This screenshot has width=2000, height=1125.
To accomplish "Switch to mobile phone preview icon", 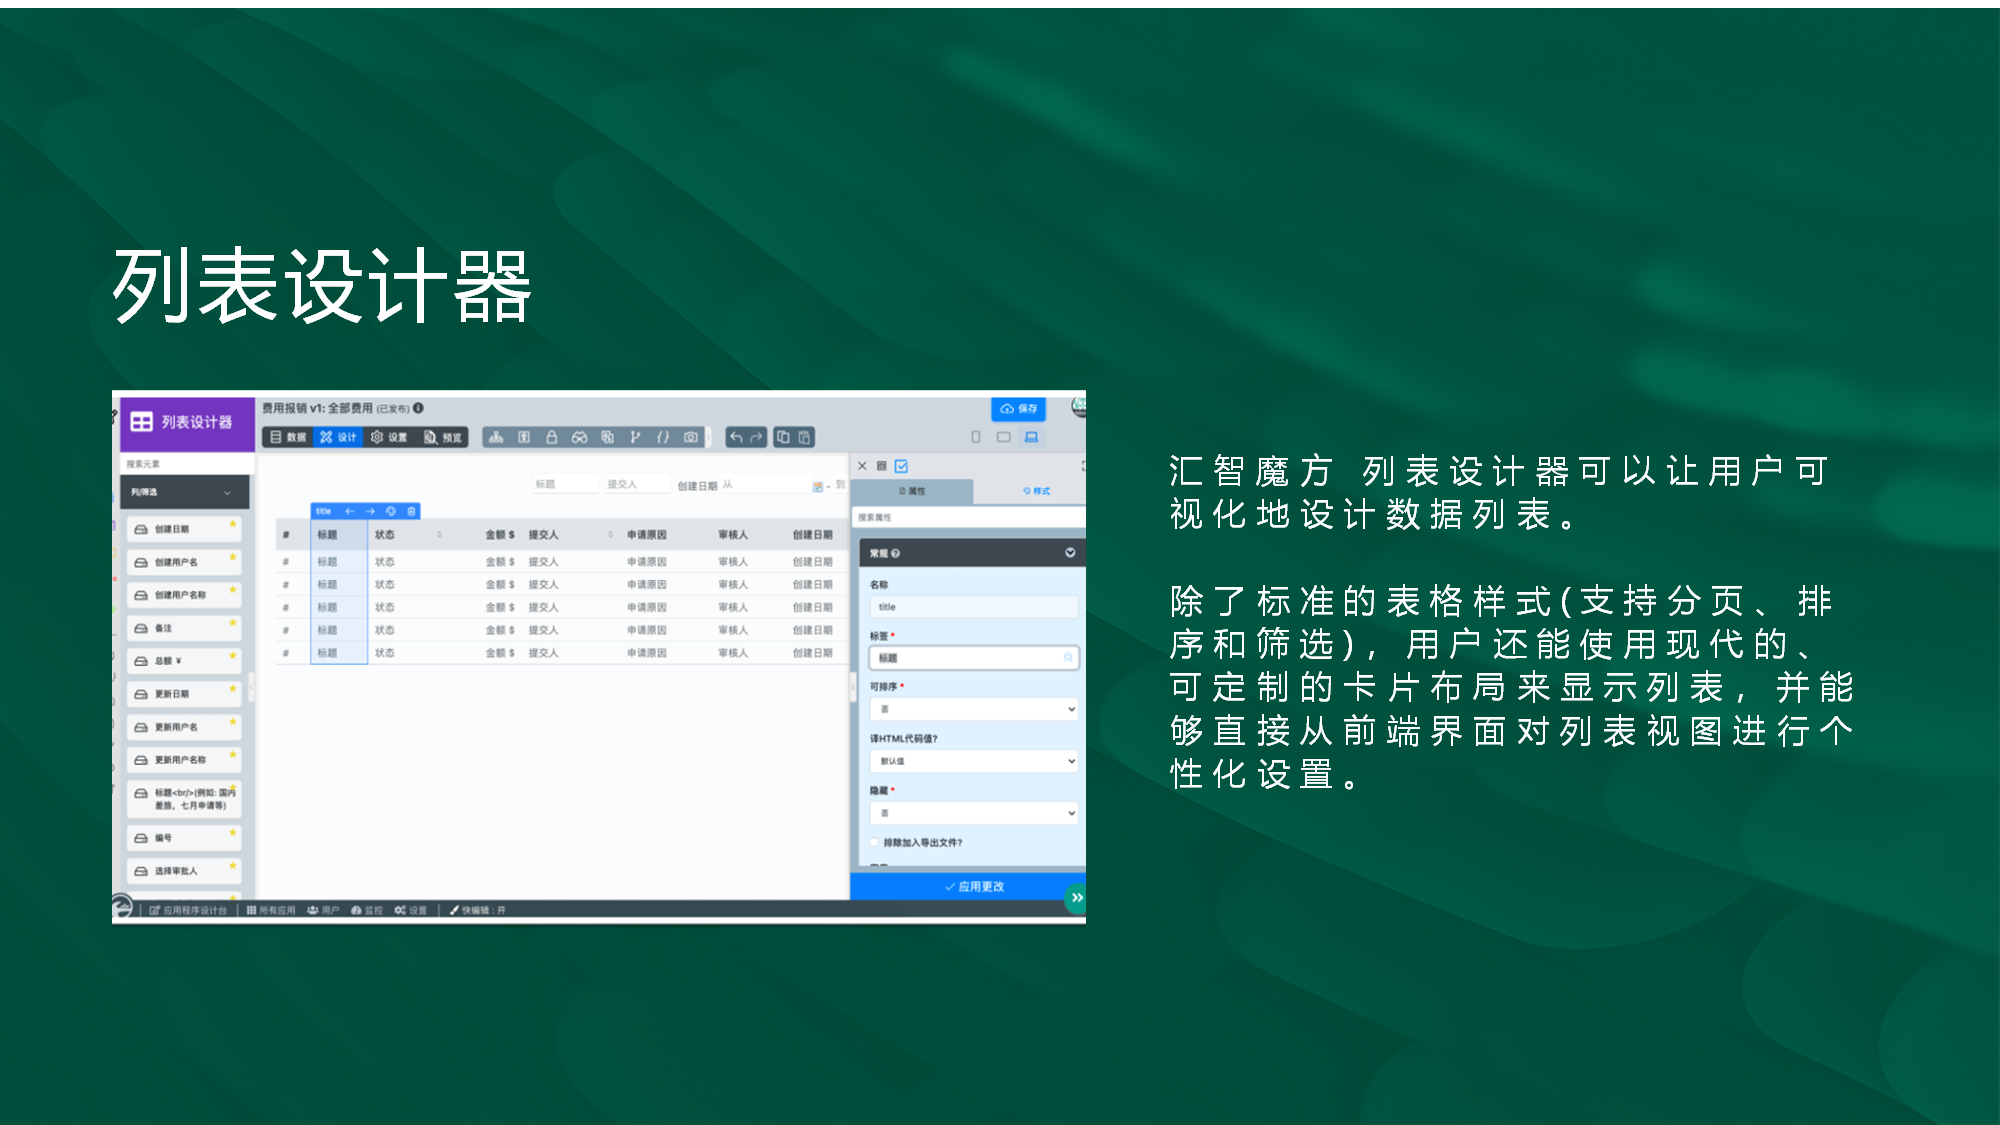I will [x=976, y=437].
